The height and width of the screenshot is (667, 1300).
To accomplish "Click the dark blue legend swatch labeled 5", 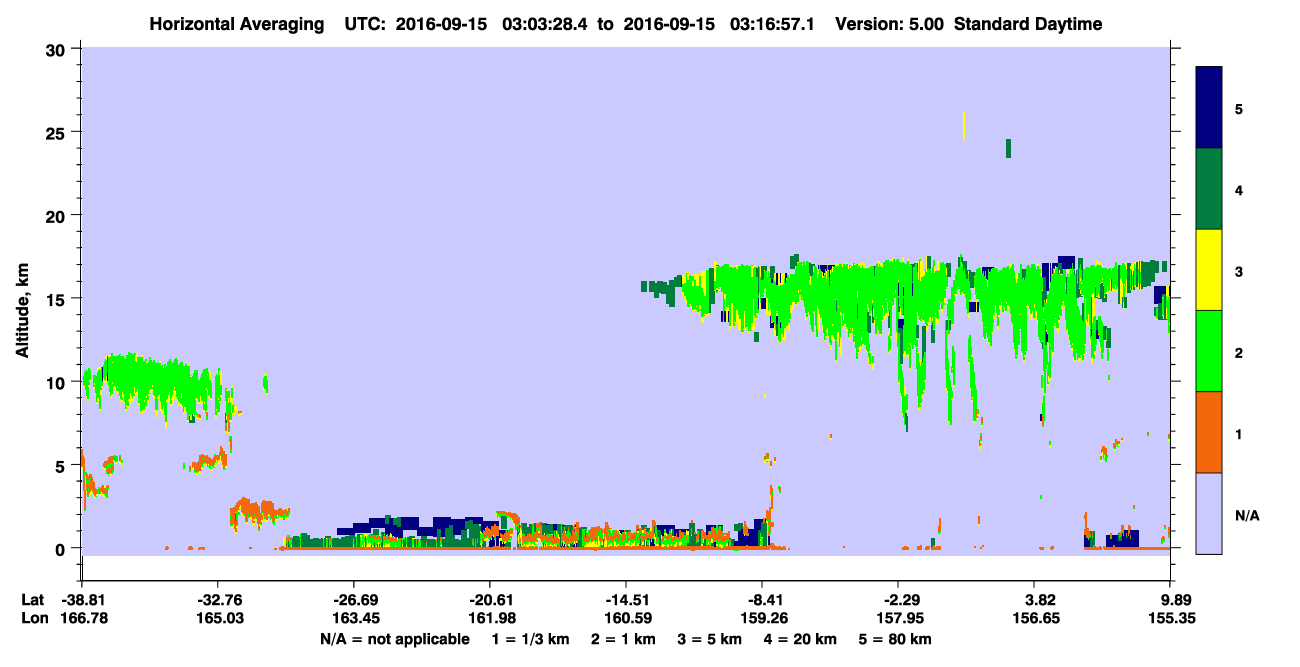I will 1209,108.
